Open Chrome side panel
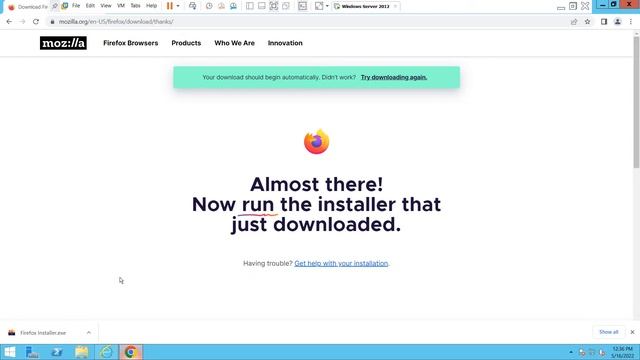The height and width of the screenshot is (360, 640). (604, 22)
